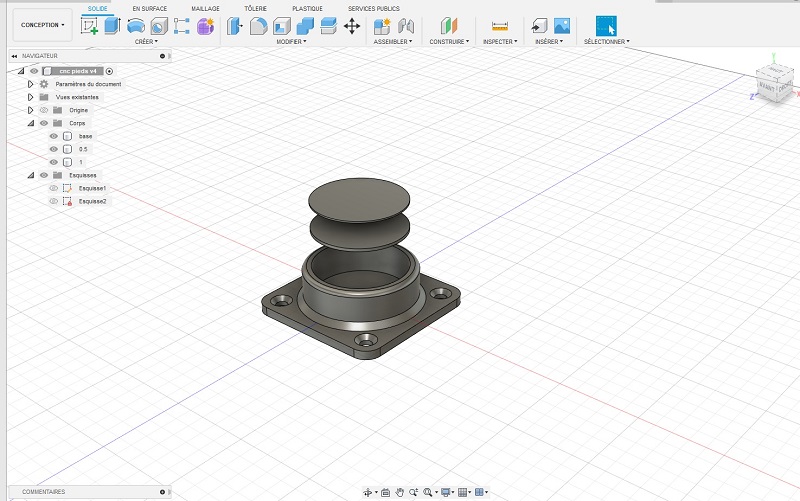
Task: Open the INSPECTER menu
Action: [499, 42]
